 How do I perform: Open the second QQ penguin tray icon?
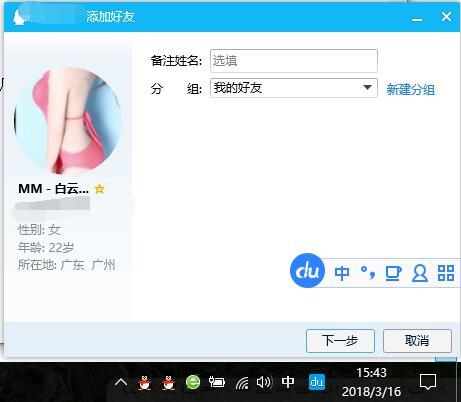[168, 382]
